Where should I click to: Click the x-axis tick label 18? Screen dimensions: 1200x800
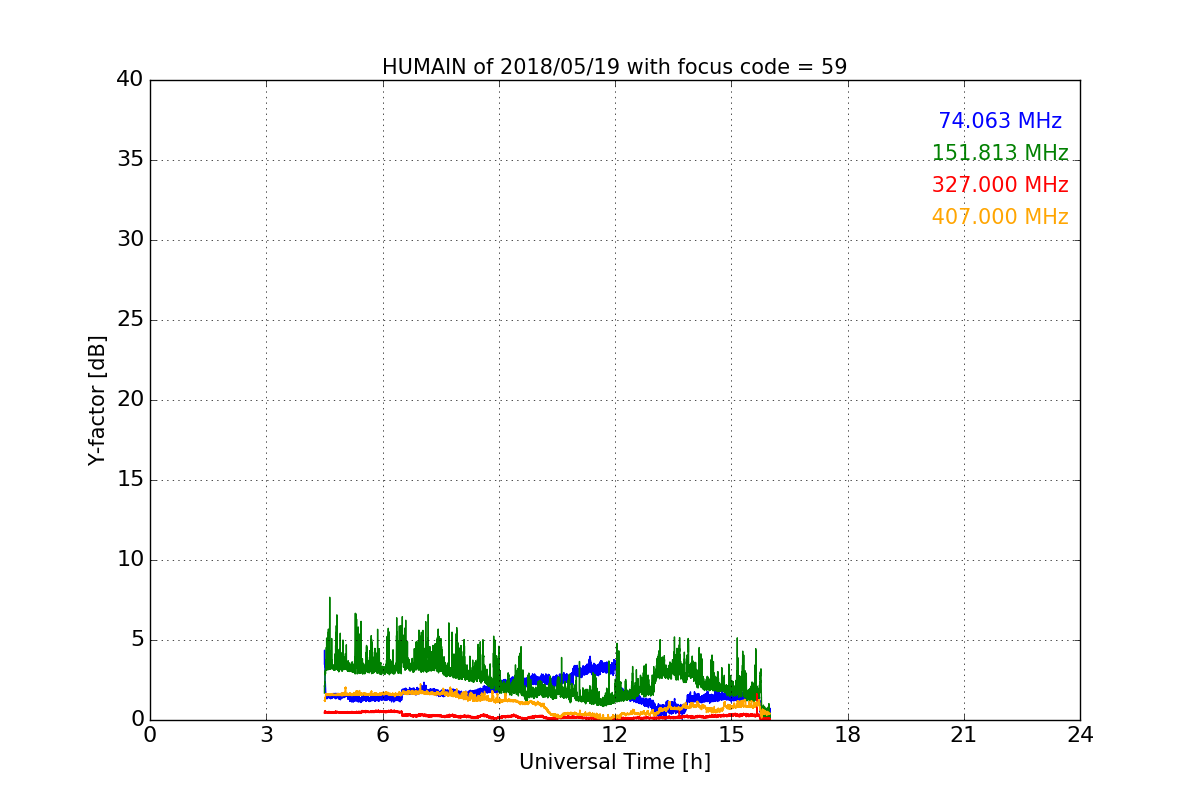[x=848, y=735]
